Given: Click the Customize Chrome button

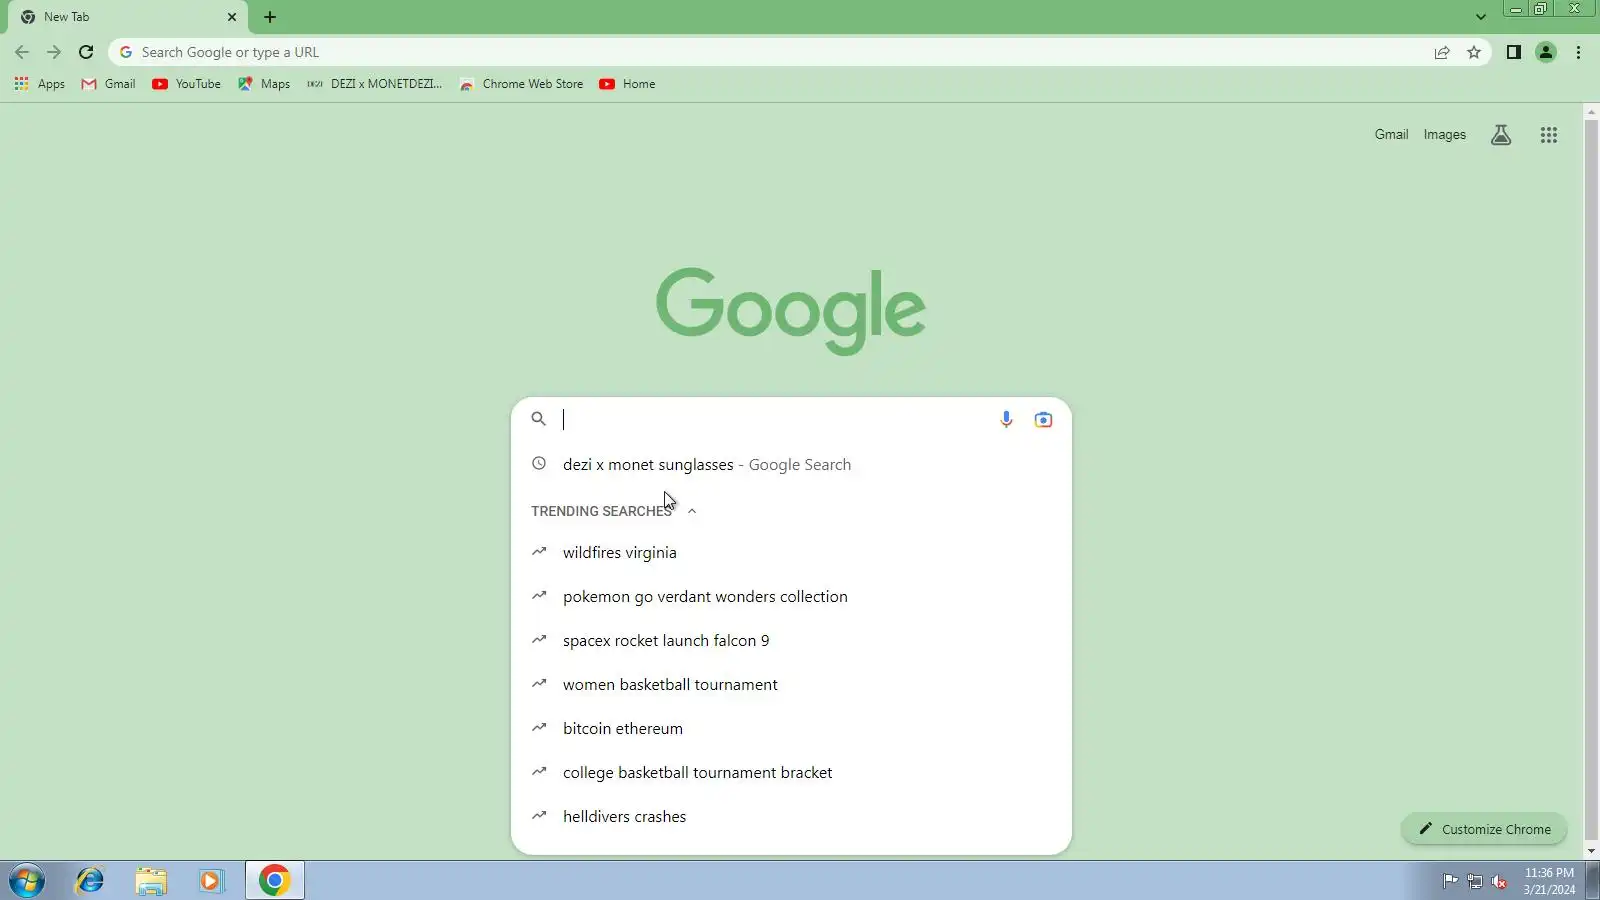Looking at the screenshot, I should [1484, 829].
